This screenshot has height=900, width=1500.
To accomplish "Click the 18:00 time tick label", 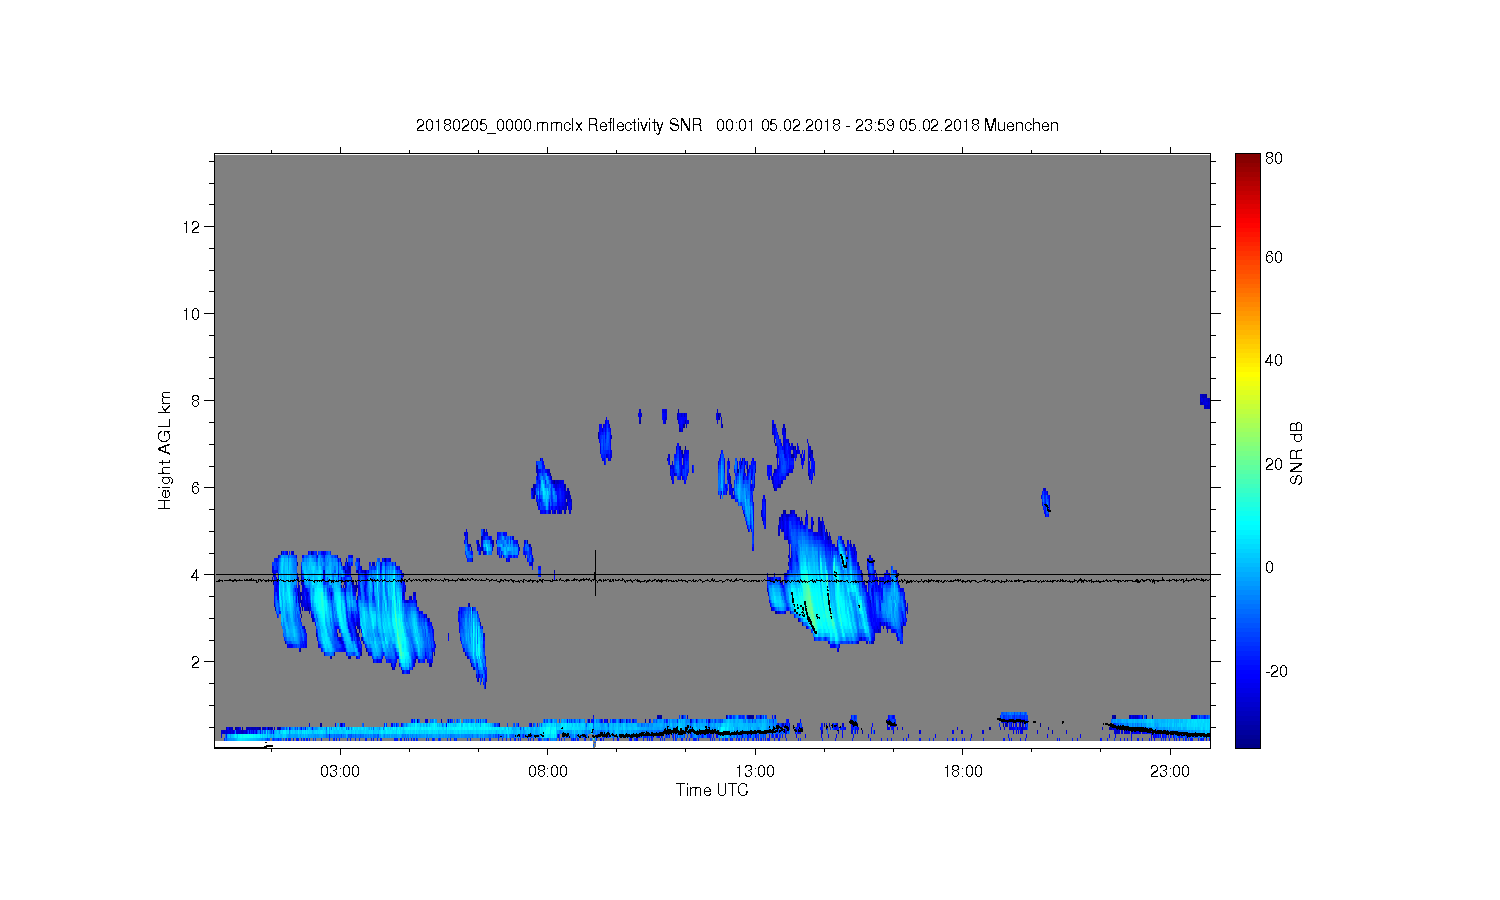I will point(963,772).
